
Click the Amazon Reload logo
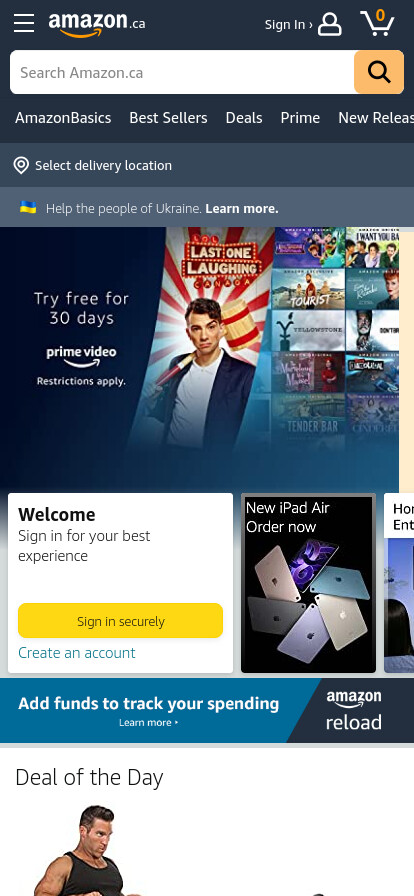[x=353, y=711]
